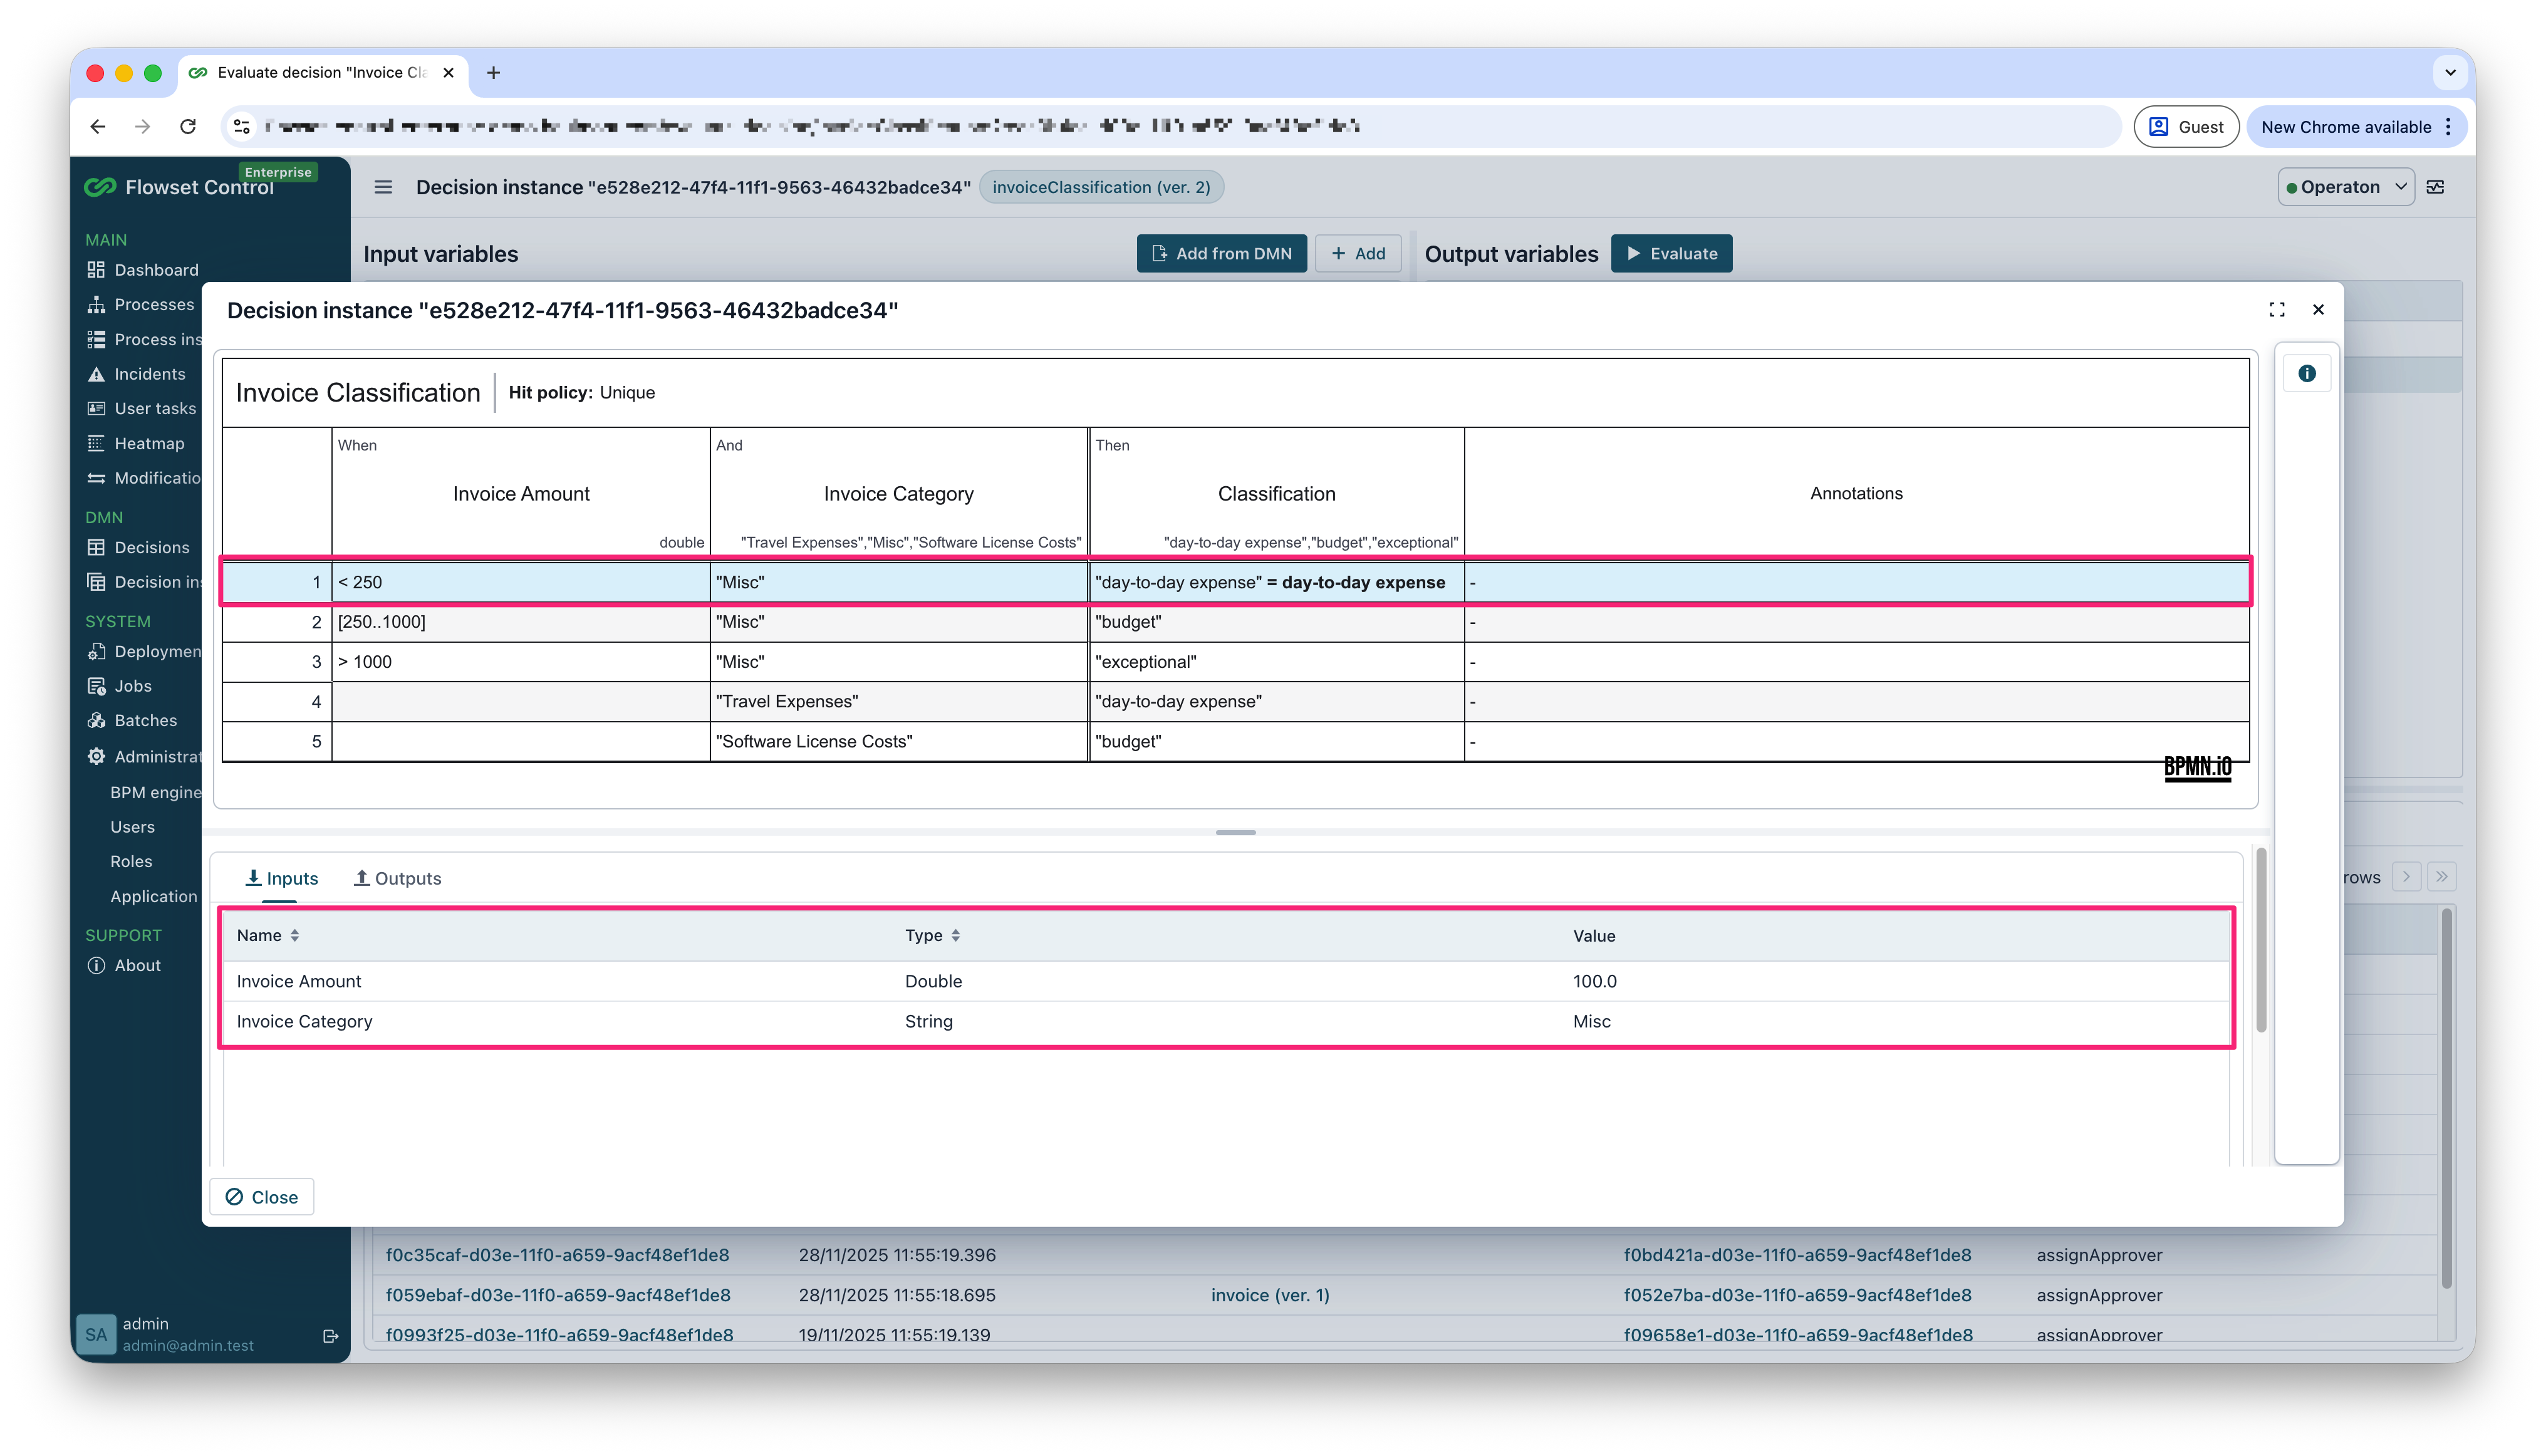Open Roles under Administration
Screen dimensions: 2546x1456
pos(131,861)
